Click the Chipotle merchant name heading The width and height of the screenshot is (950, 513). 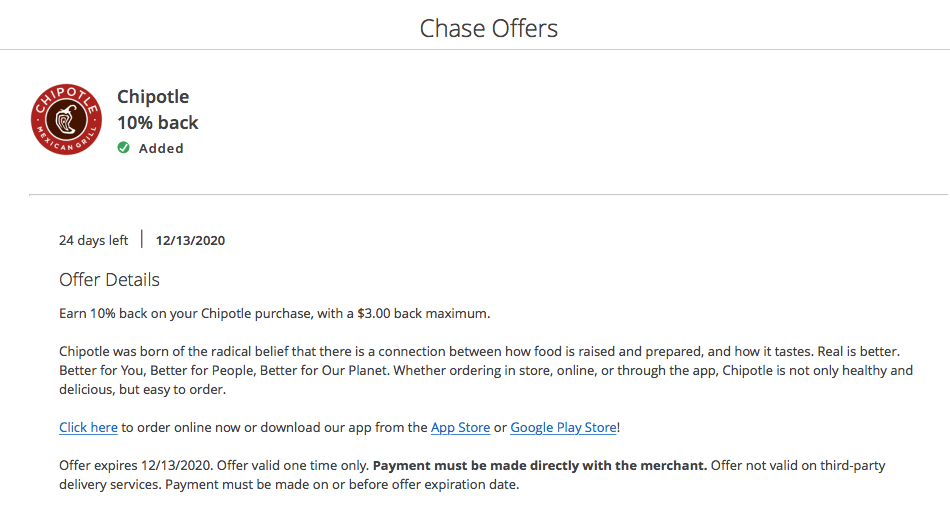(153, 97)
